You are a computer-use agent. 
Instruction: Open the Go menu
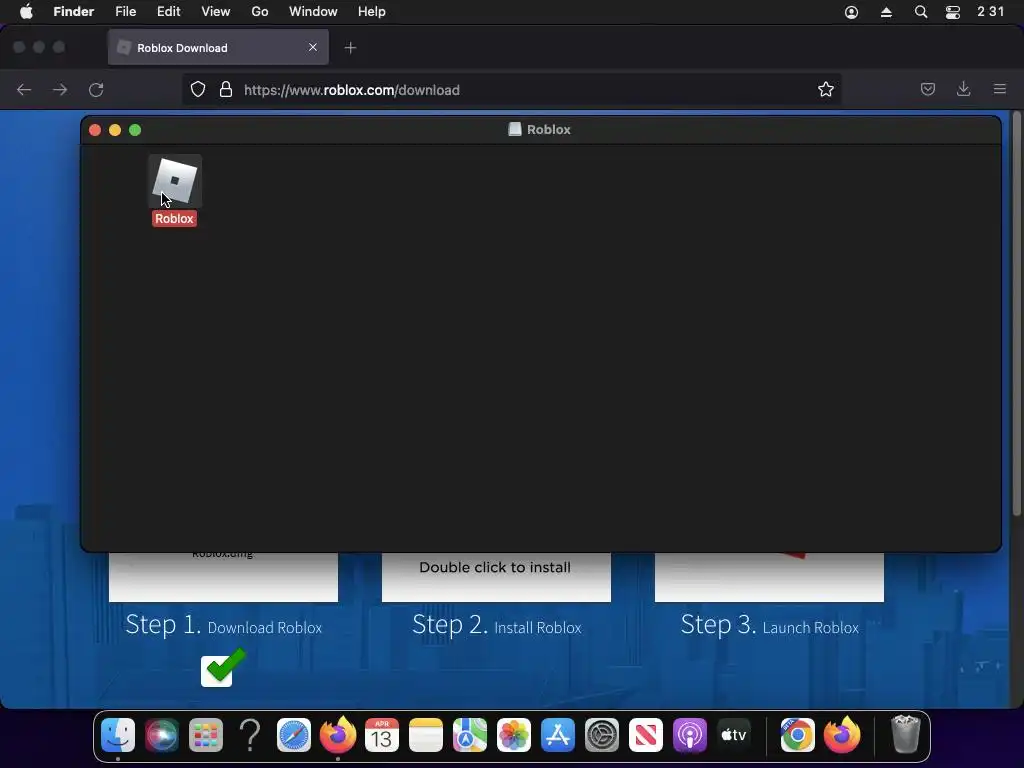click(x=260, y=12)
